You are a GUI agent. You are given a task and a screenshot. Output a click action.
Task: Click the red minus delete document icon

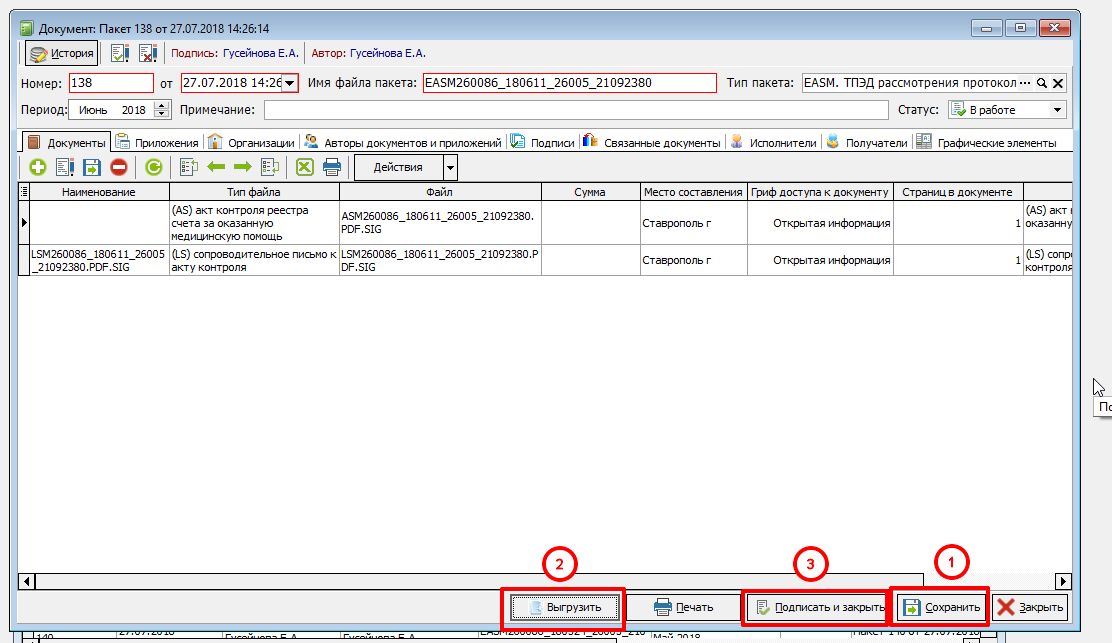[119, 167]
